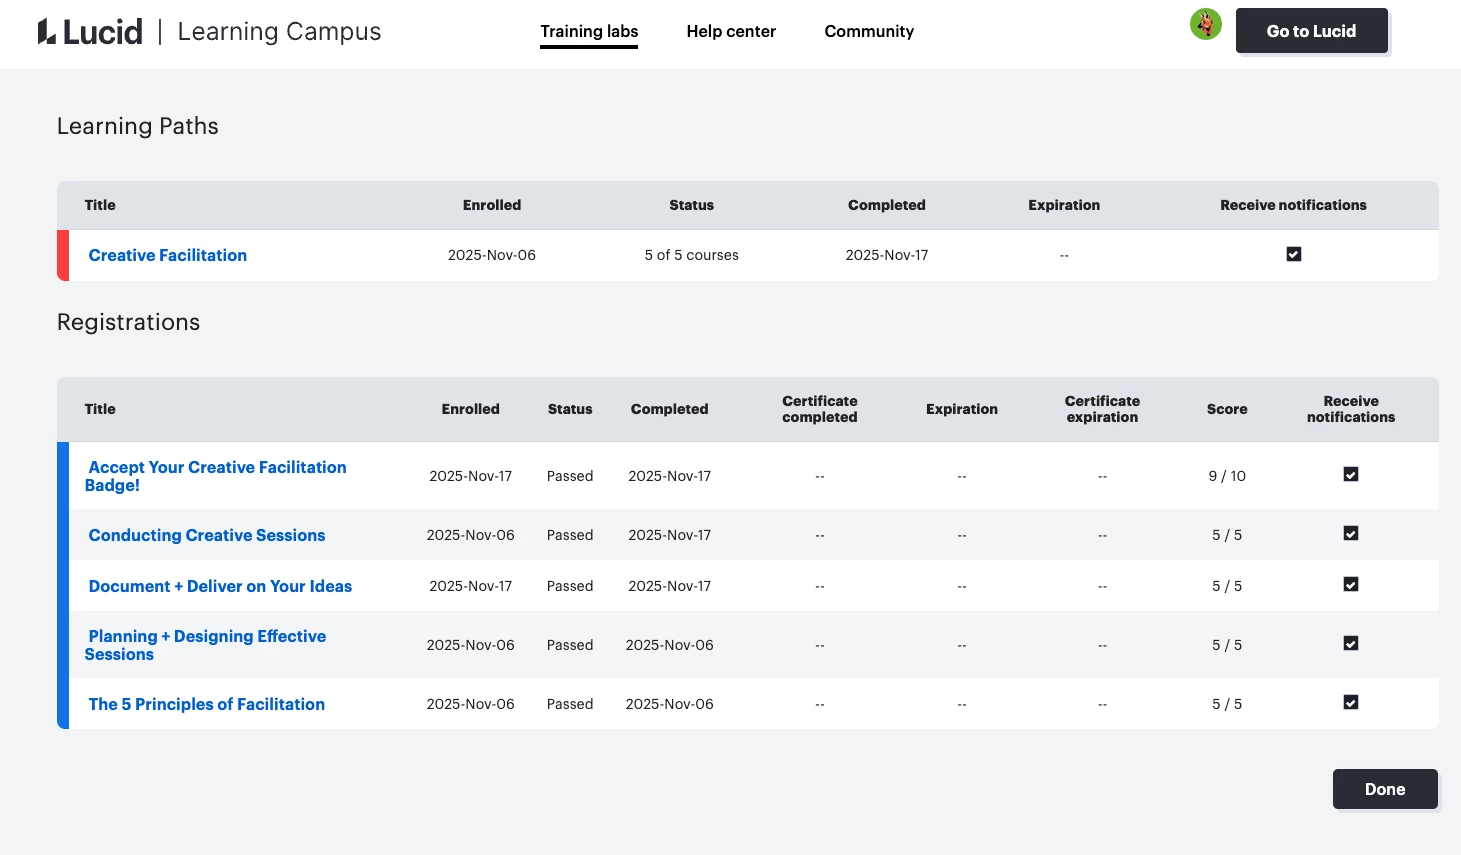Toggle notifications for The 5 Principles of Facilitation
Viewport: 1461px width, 855px height.
click(1351, 702)
